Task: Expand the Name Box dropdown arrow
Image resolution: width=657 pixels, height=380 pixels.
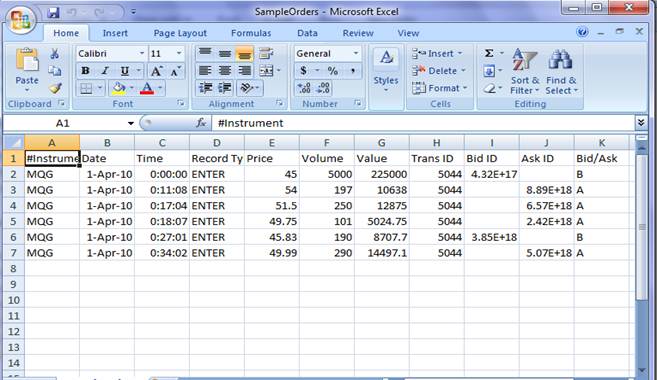Action: (x=130, y=123)
